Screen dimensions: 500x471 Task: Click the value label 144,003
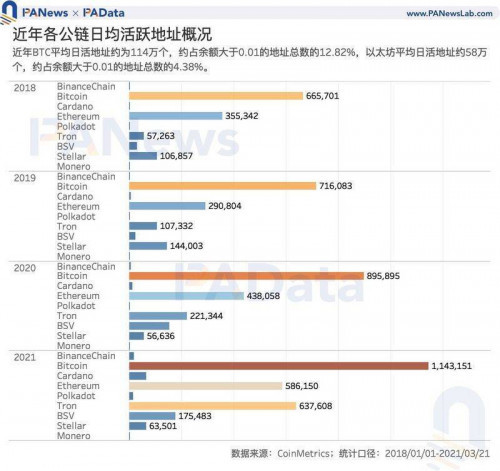coord(186,246)
